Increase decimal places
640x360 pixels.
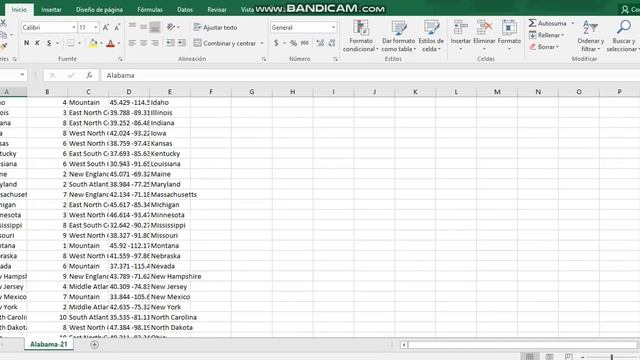320,43
